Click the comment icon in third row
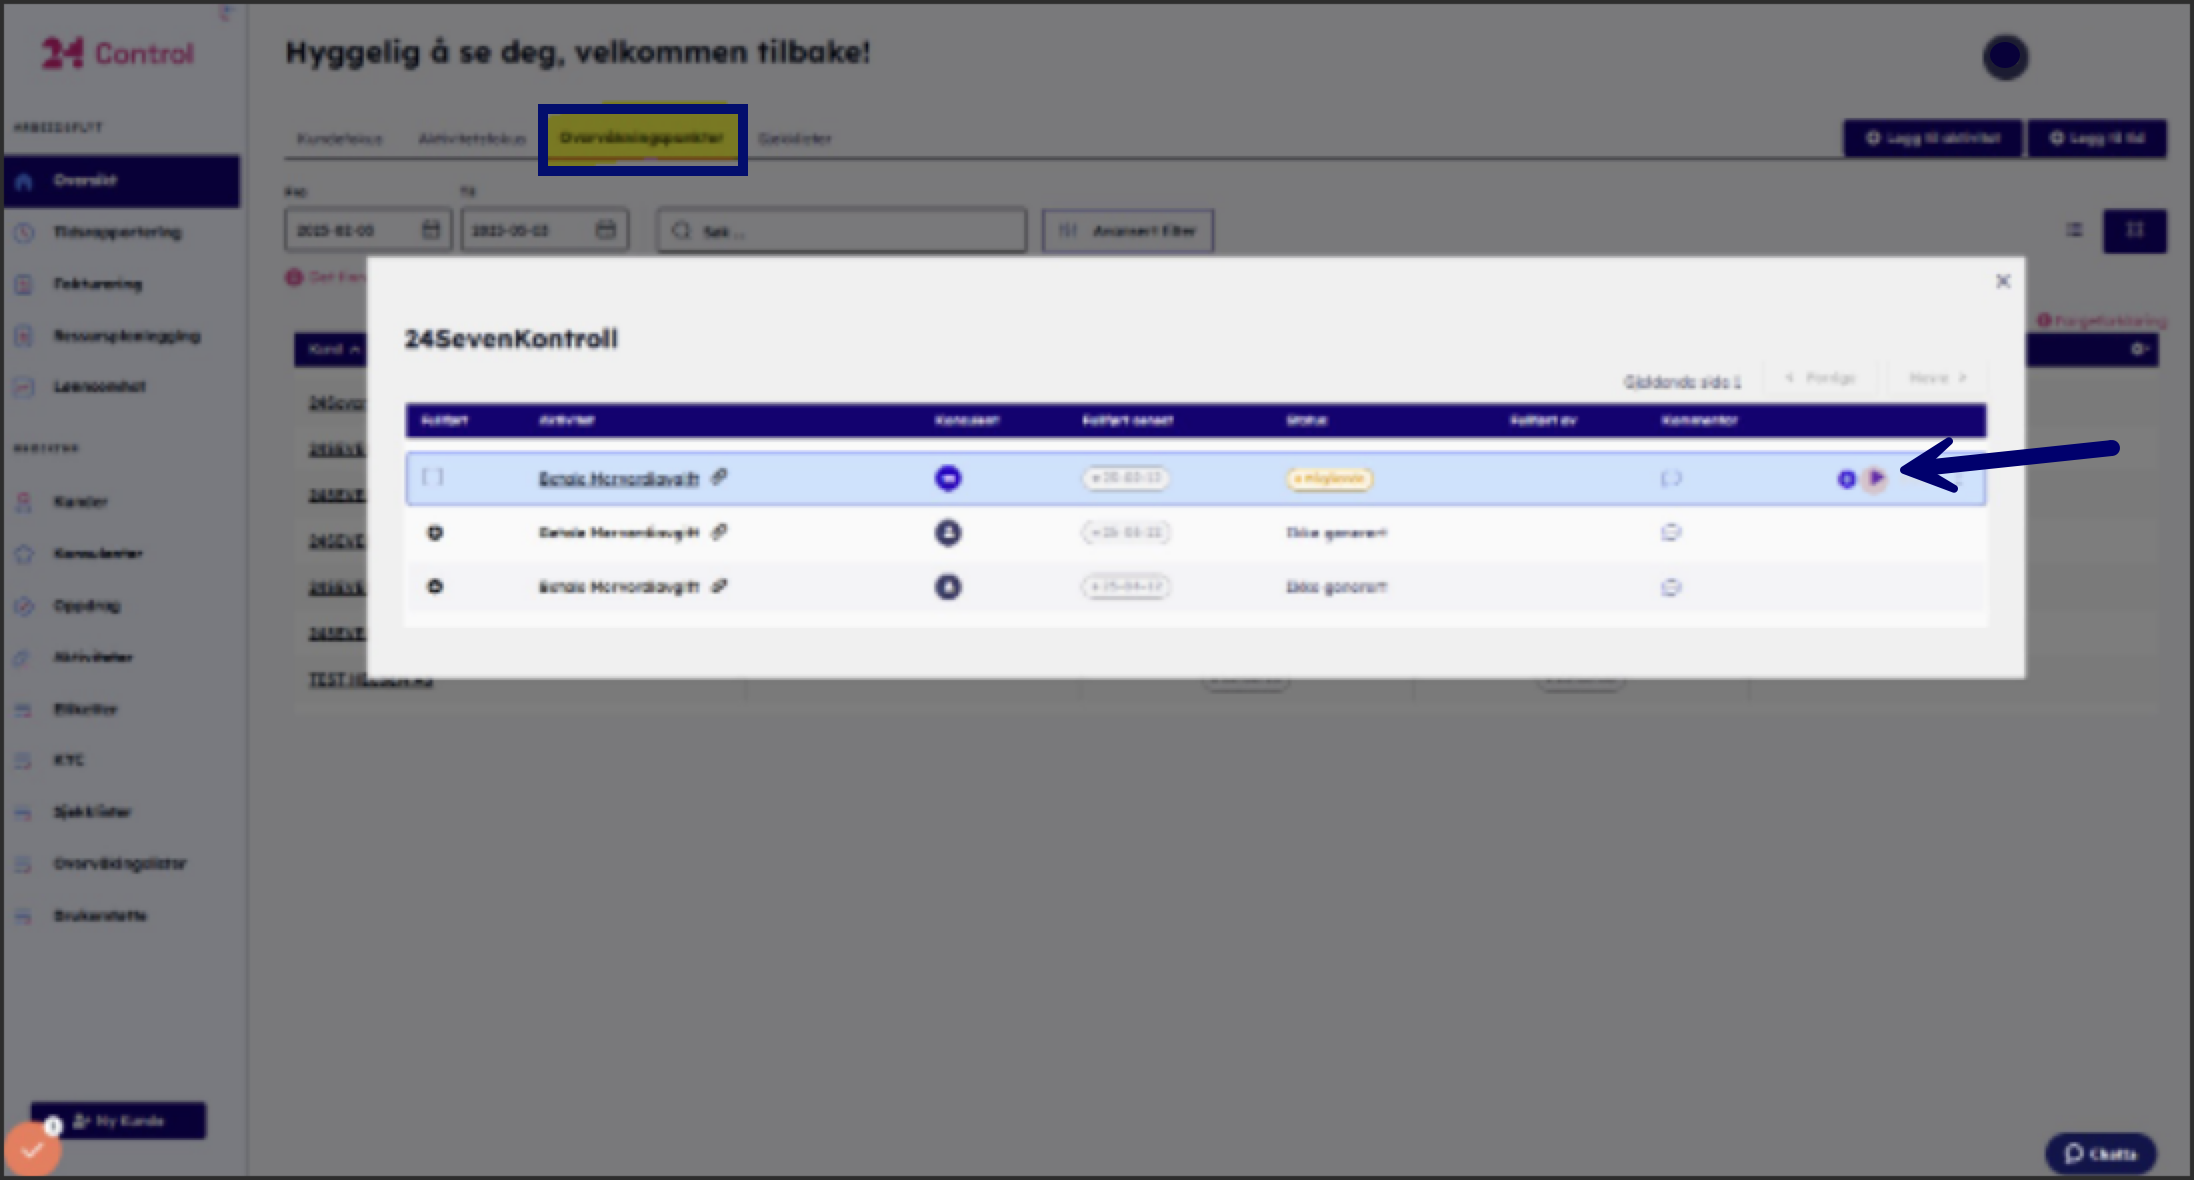This screenshot has width=2194, height=1180. coord(1671,587)
